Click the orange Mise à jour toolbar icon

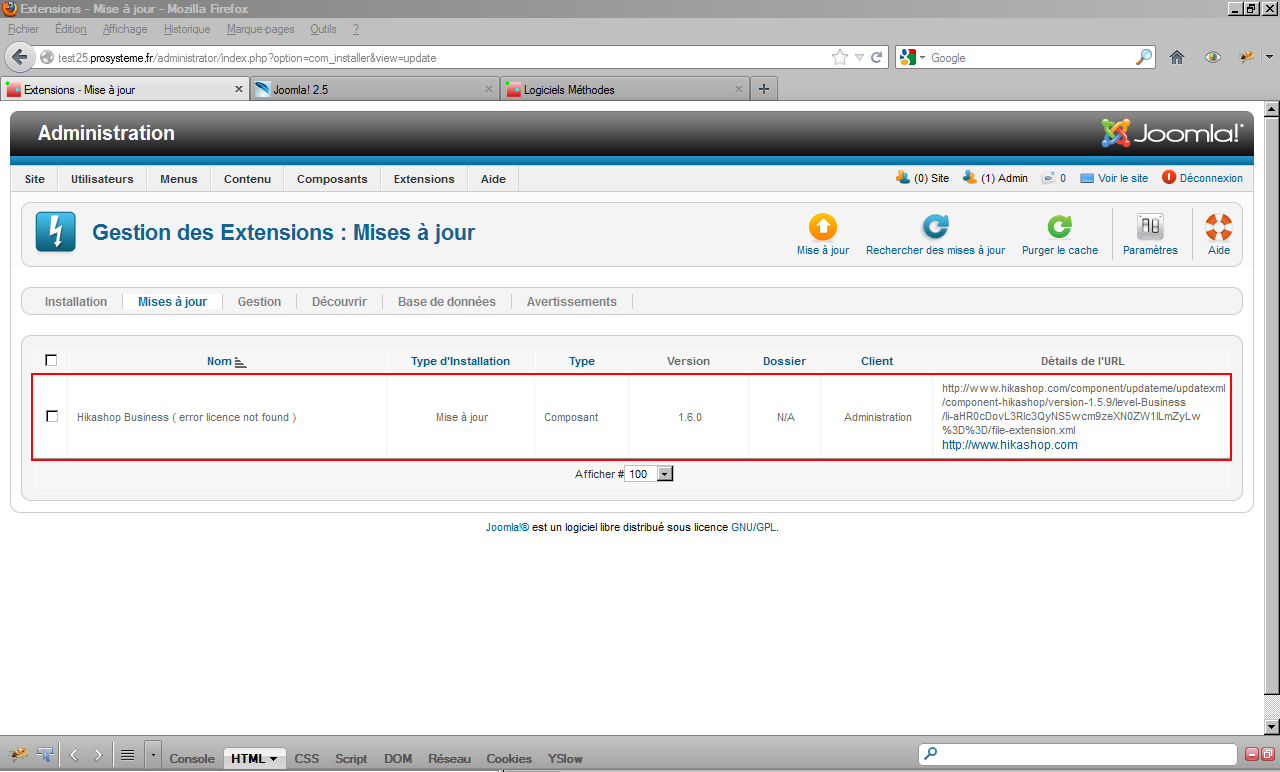[x=822, y=227]
